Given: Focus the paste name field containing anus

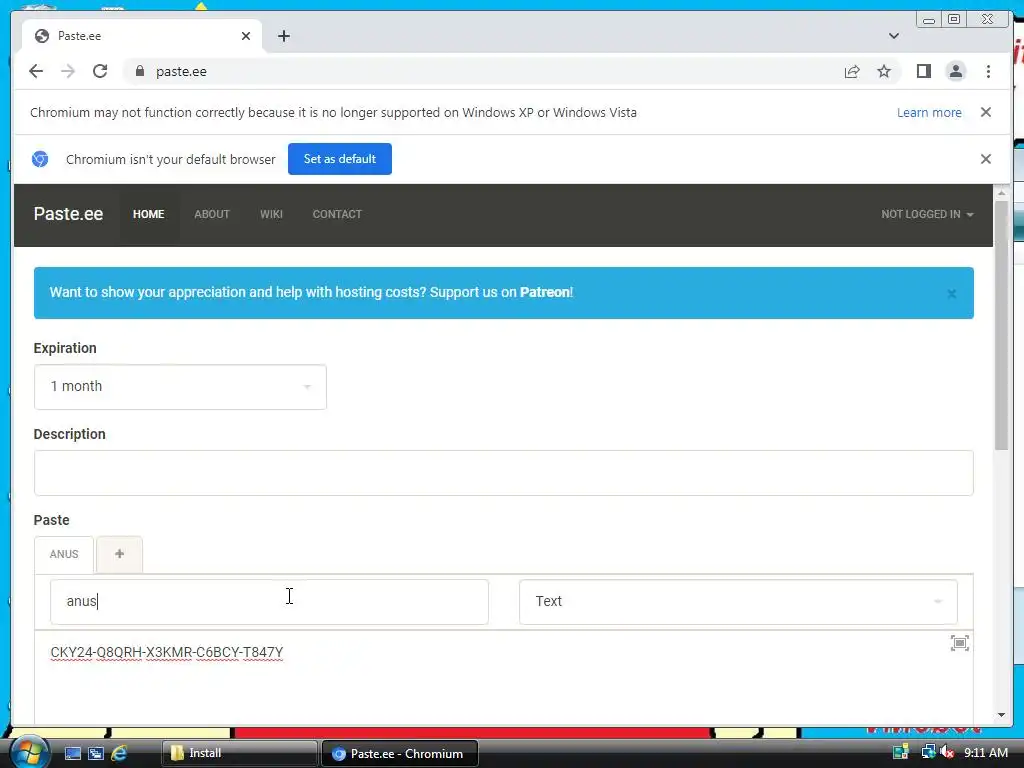Looking at the screenshot, I should pyautogui.click(x=269, y=601).
